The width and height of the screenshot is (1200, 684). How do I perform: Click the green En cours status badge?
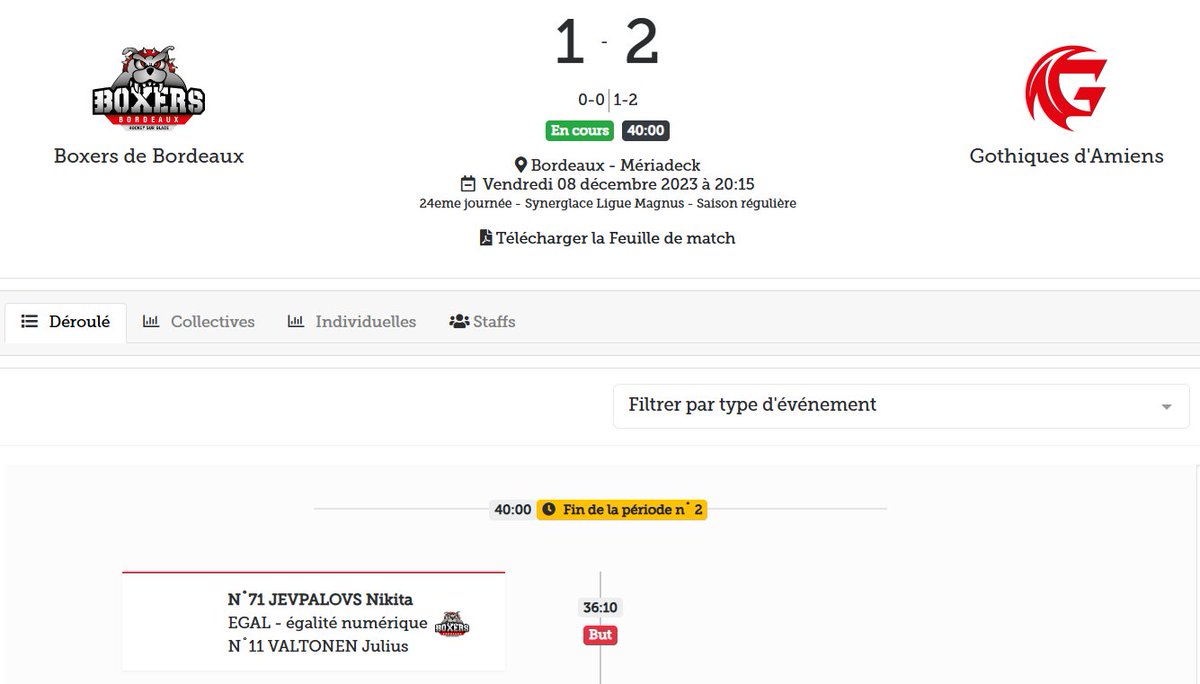[x=579, y=131]
